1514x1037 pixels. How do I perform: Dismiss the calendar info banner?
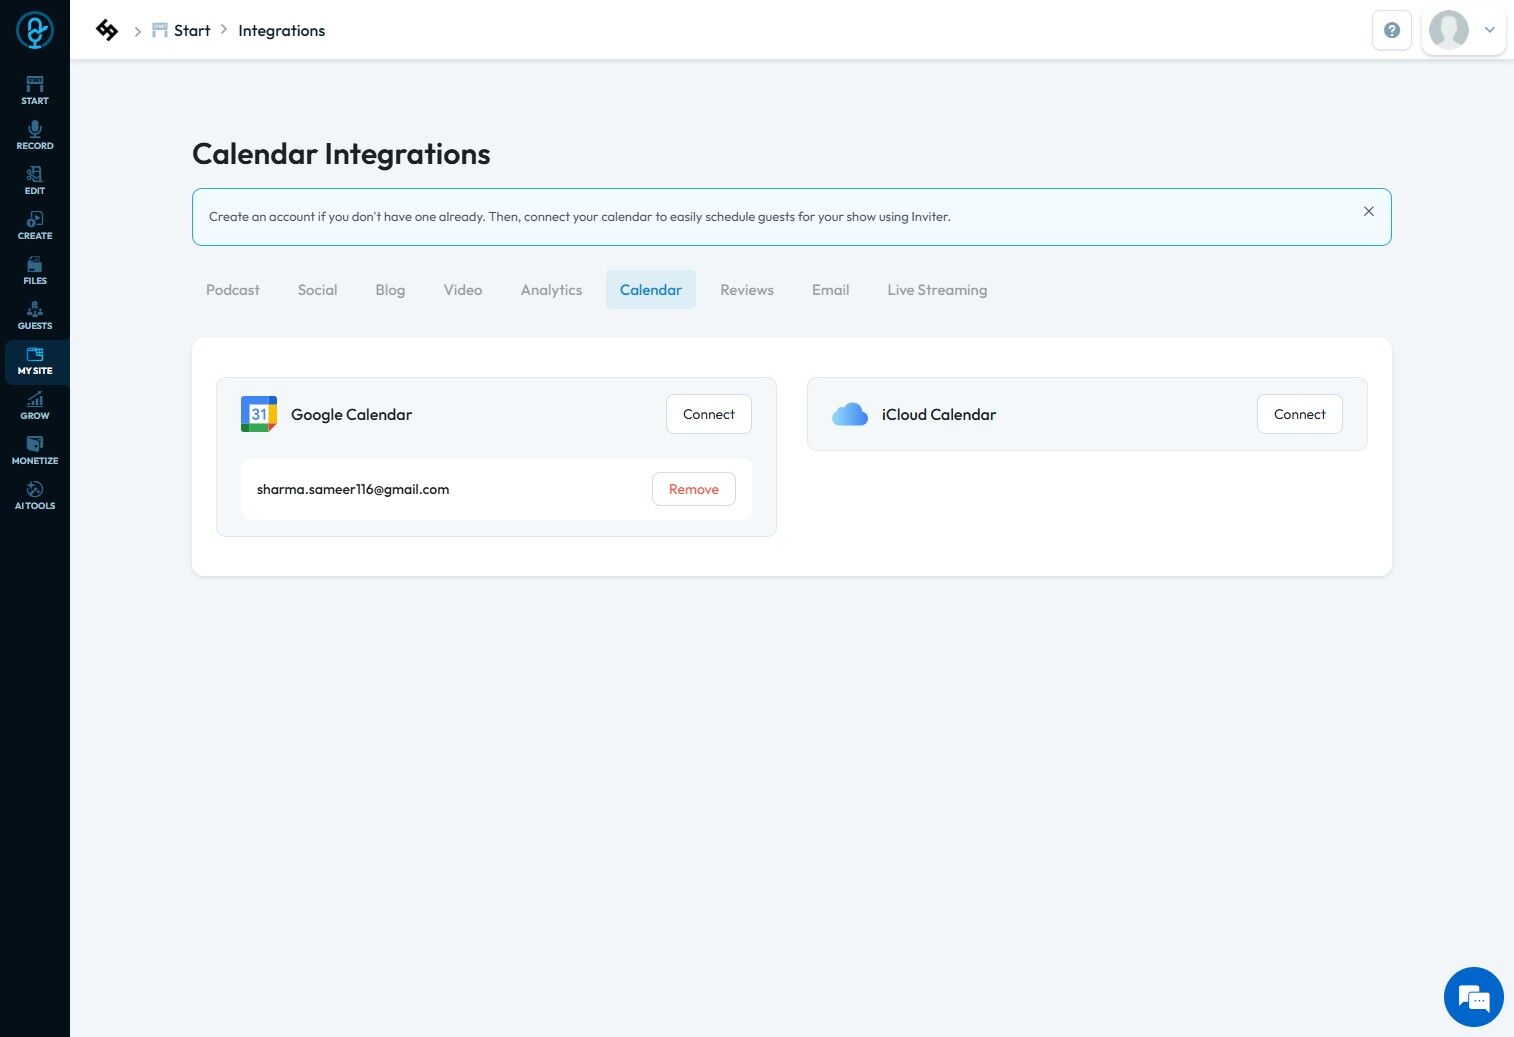(1369, 211)
